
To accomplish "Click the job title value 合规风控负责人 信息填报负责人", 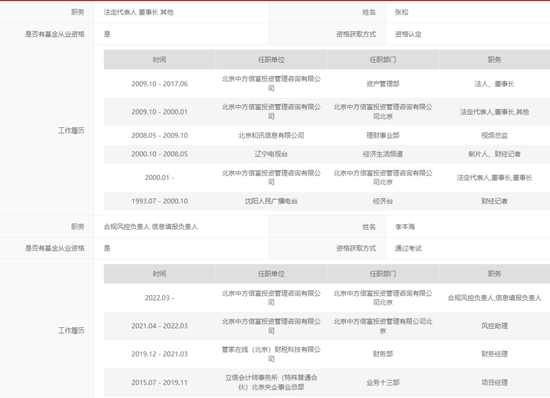I will 151,227.
